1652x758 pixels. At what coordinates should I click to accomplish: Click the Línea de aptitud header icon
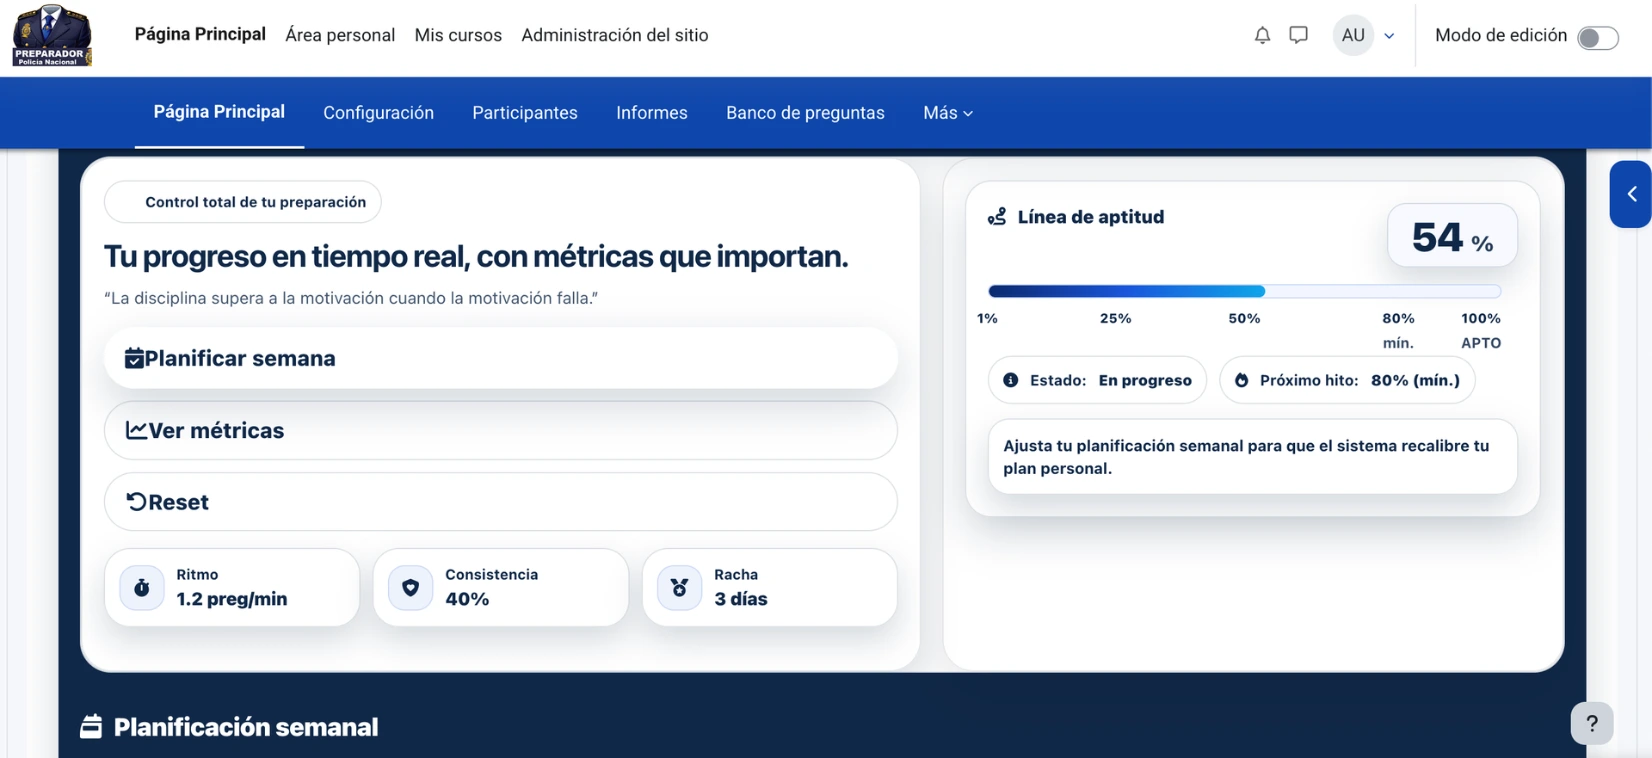pos(997,217)
